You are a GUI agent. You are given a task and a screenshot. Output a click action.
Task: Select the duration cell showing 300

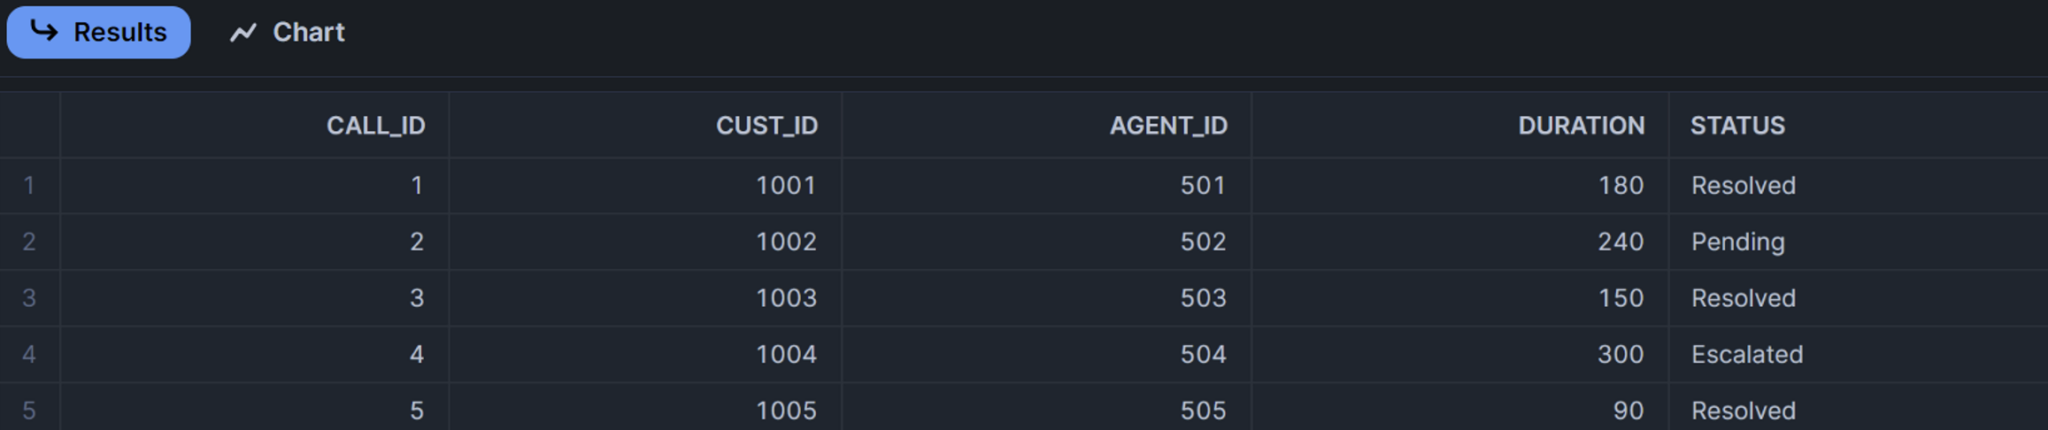(x=1620, y=354)
